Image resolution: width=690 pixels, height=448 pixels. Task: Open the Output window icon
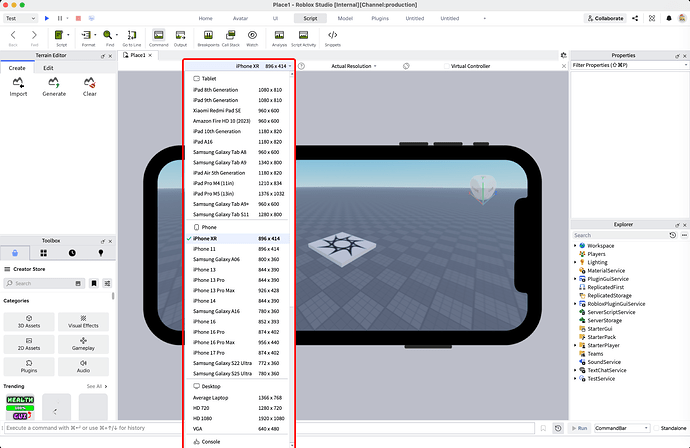point(180,35)
